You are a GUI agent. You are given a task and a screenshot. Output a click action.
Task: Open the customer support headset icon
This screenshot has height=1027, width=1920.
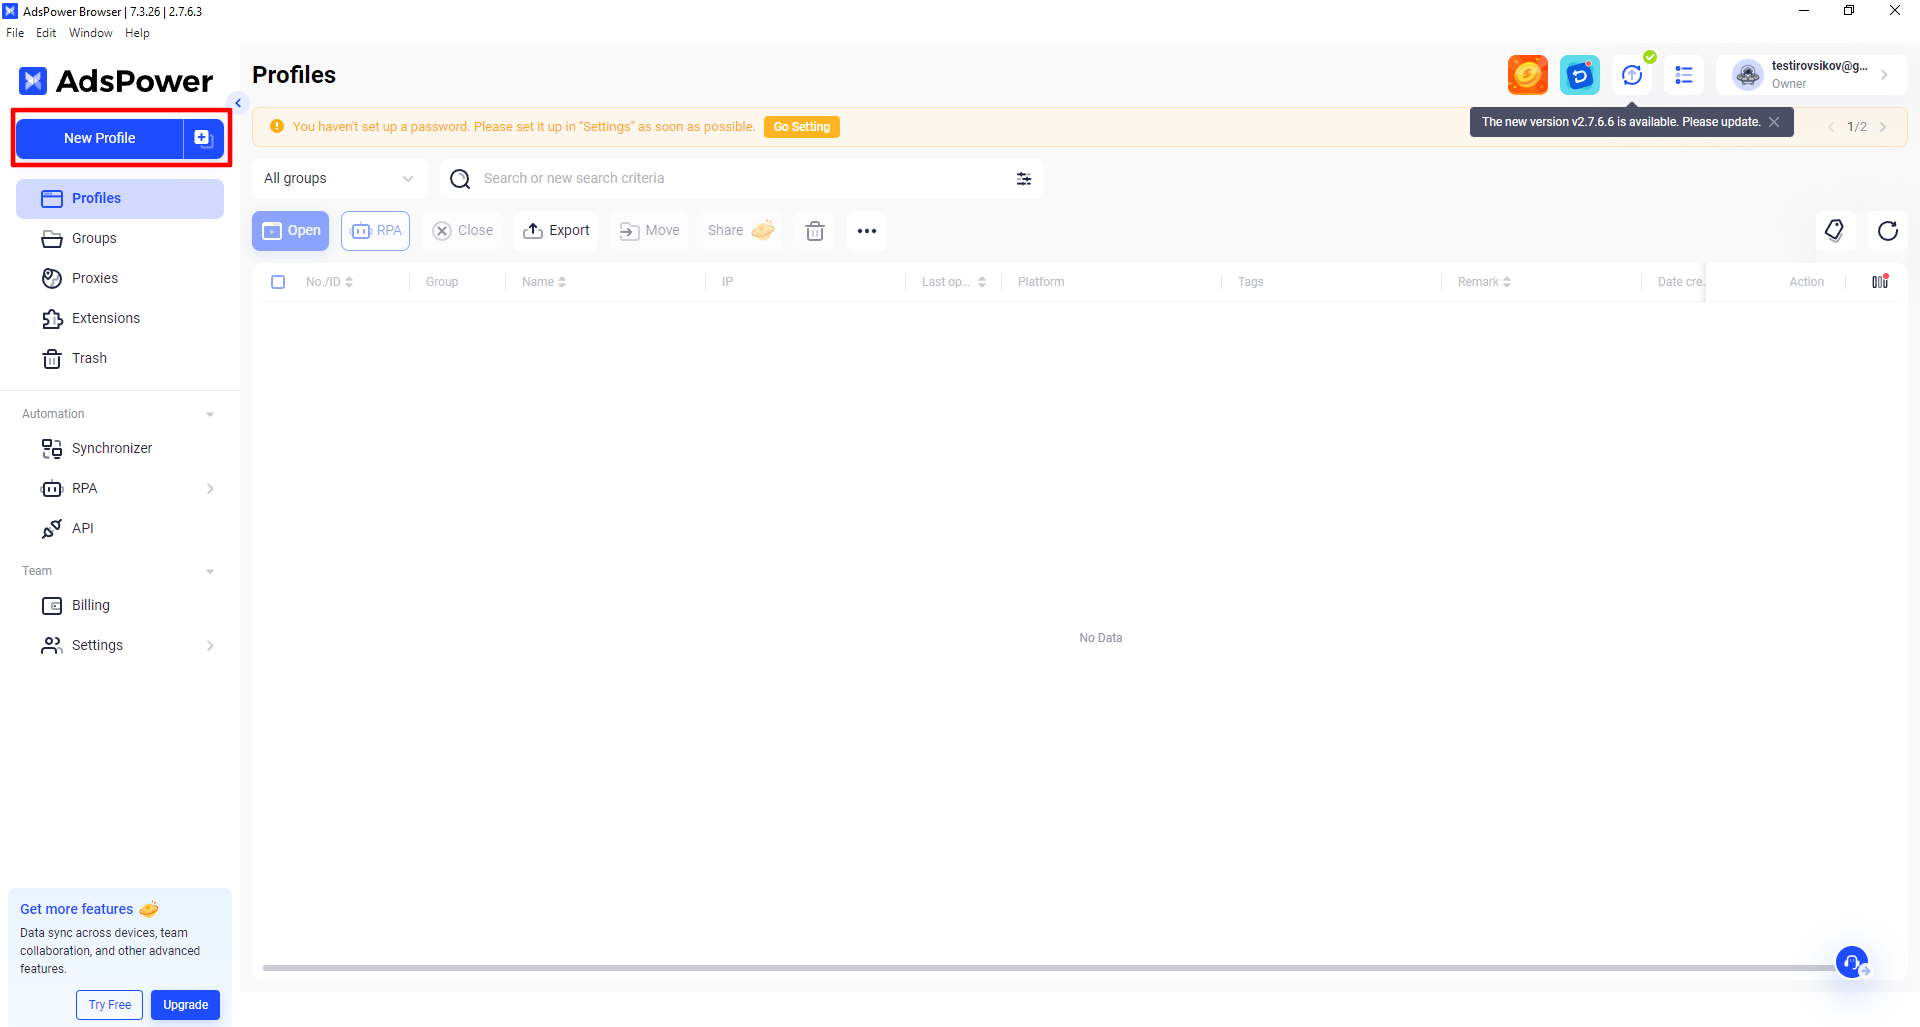pyautogui.click(x=1851, y=962)
